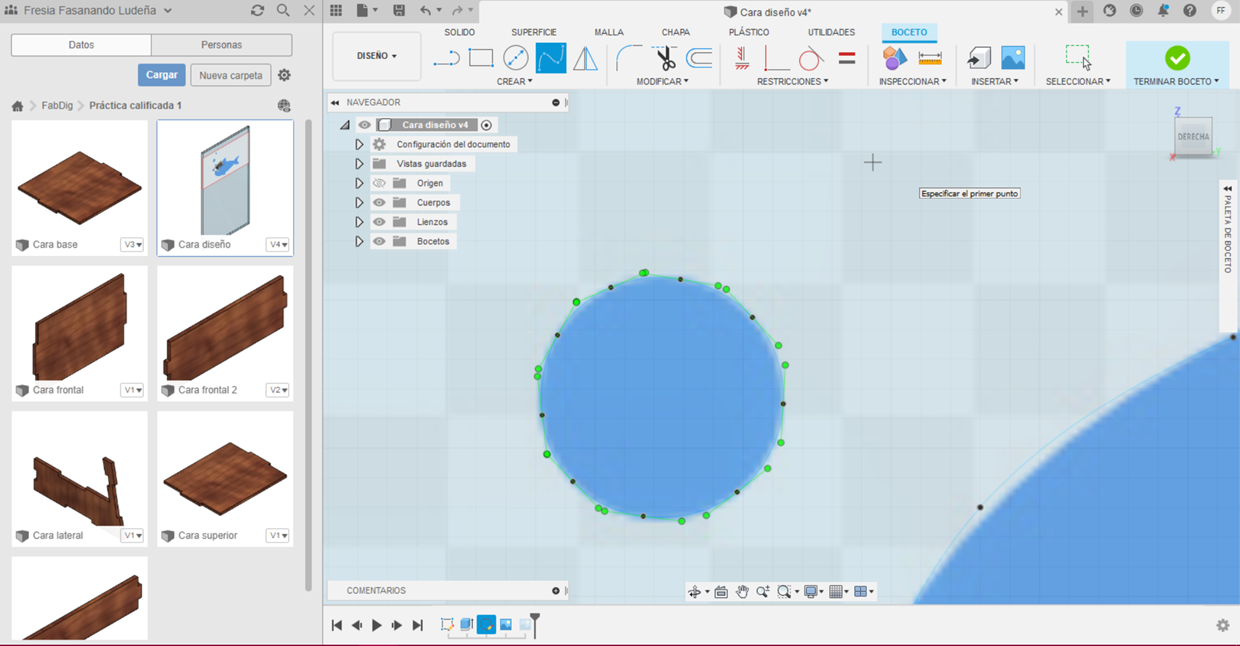Click the Insert image icon

tap(1013, 58)
